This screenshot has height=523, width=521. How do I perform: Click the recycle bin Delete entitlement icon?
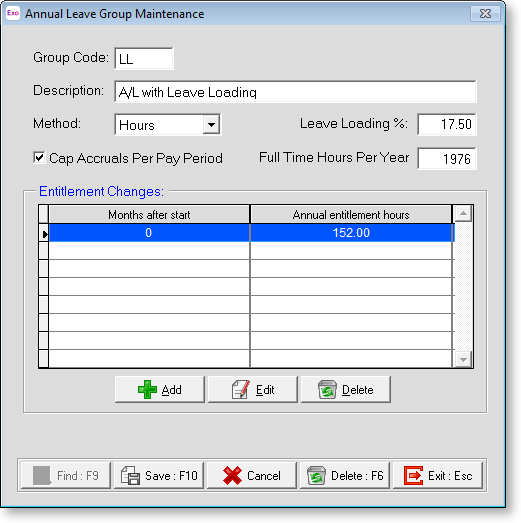pos(327,389)
